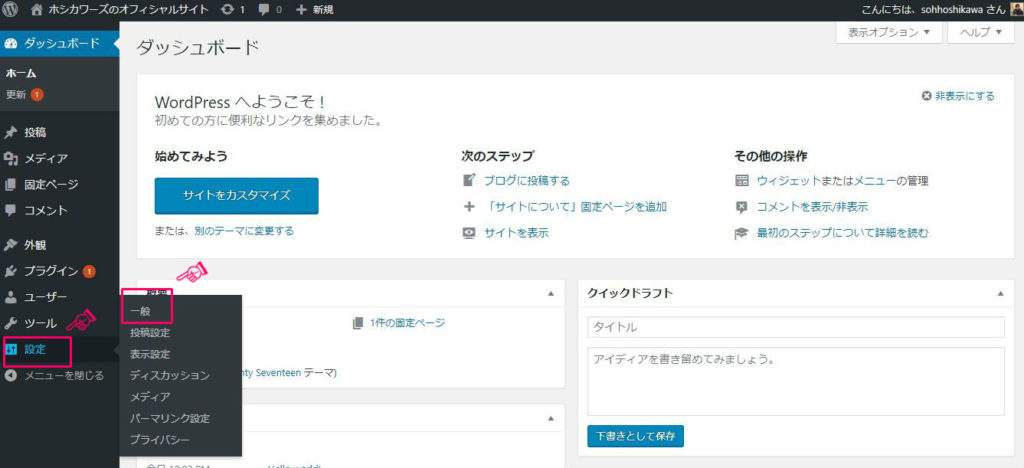Open the comments speech bubble icon
Viewport: 1024px width, 468px height.
tap(262, 10)
